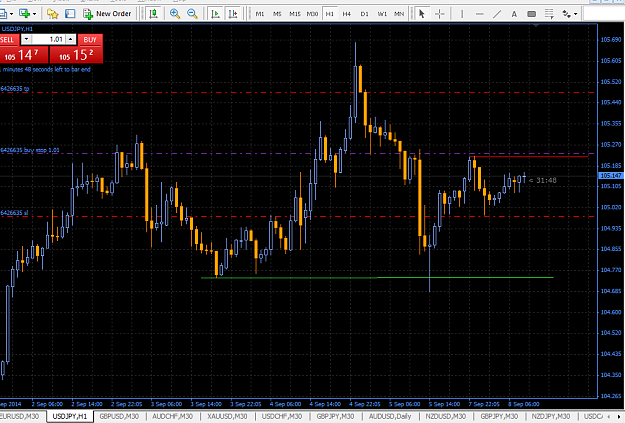Toggle the Terminal panel icon
Image resolution: width=625 pixels, height=423 pixels.
(x=70, y=14)
